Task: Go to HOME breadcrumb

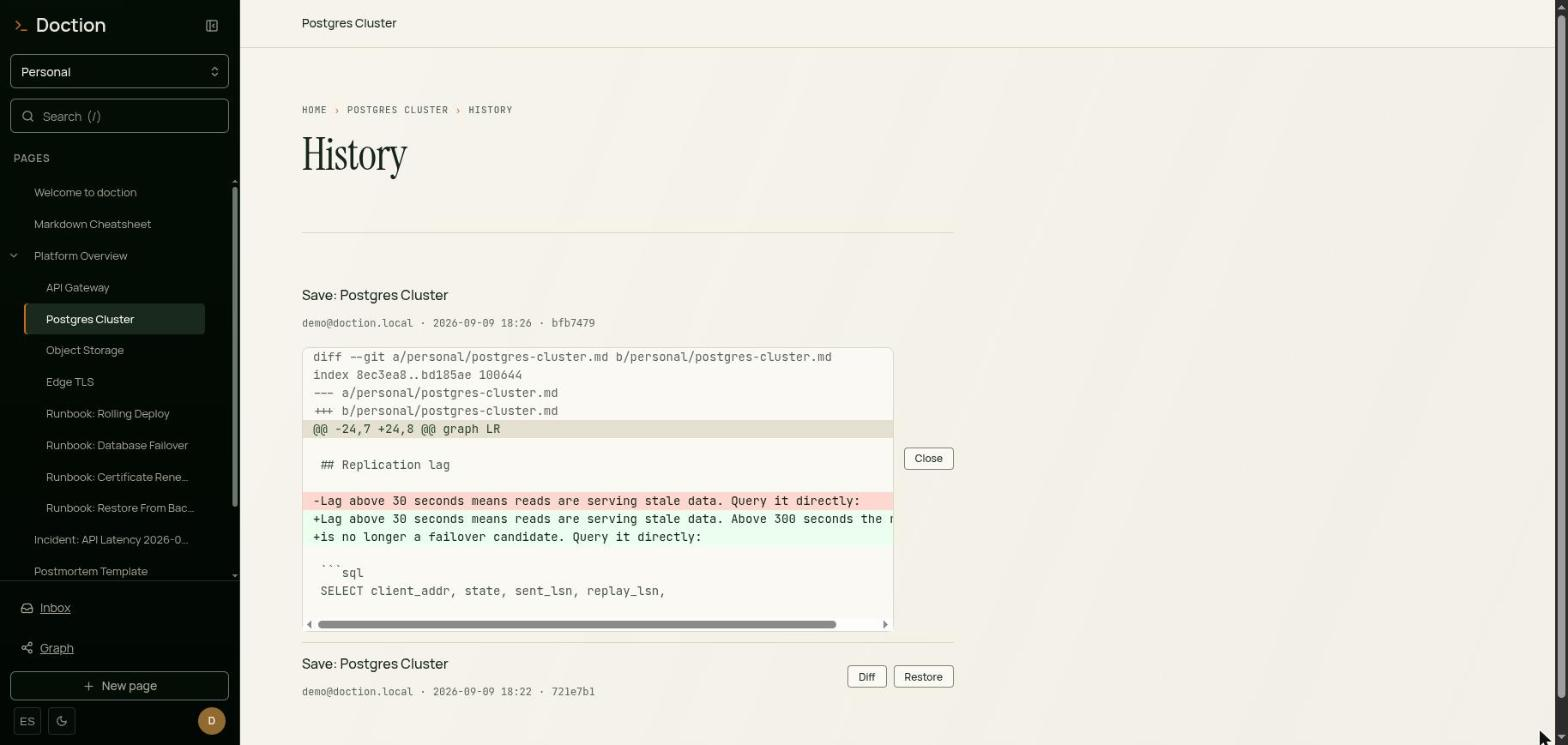Action: [314, 110]
